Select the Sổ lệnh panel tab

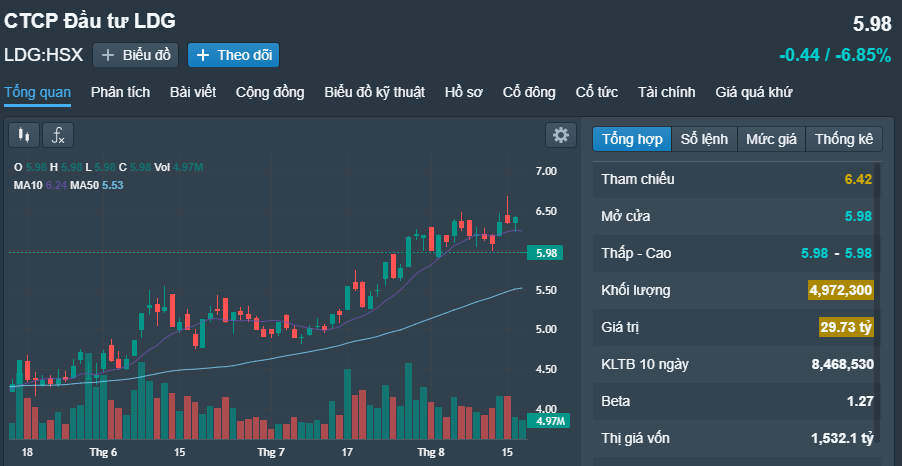pos(704,139)
